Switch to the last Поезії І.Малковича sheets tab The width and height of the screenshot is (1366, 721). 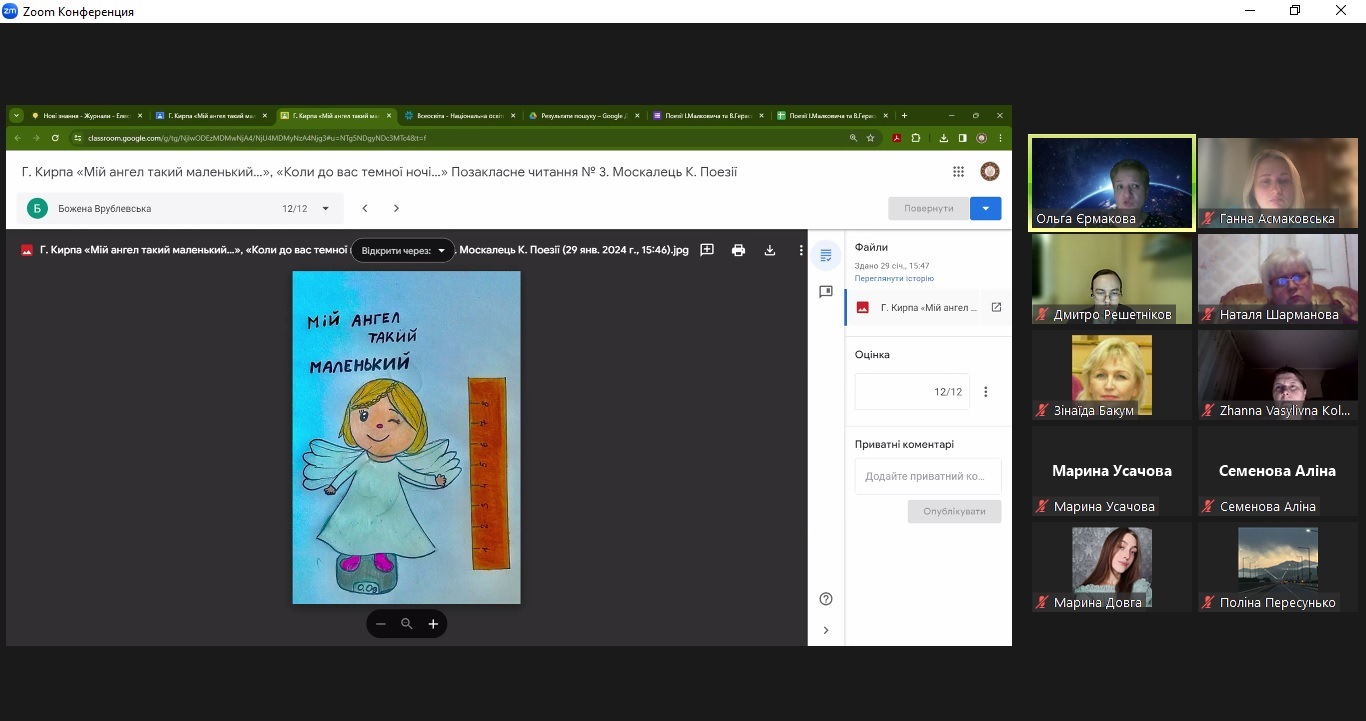point(831,115)
